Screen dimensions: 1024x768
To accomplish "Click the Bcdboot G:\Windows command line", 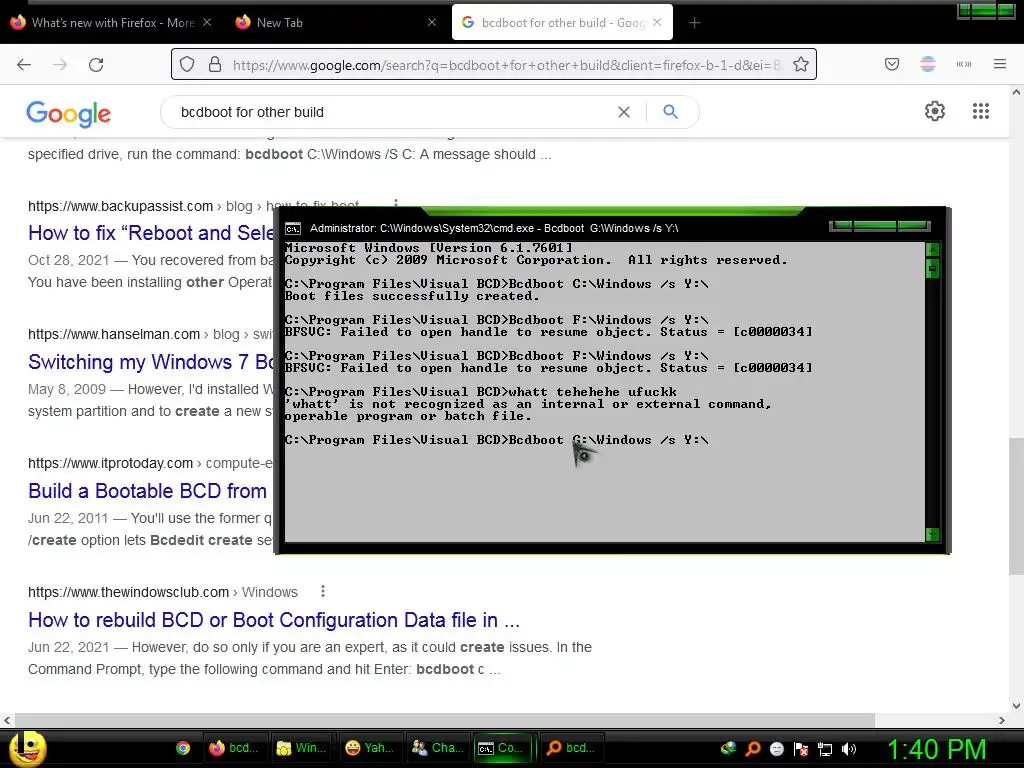I will pyautogui.click(x=496, y=440).
